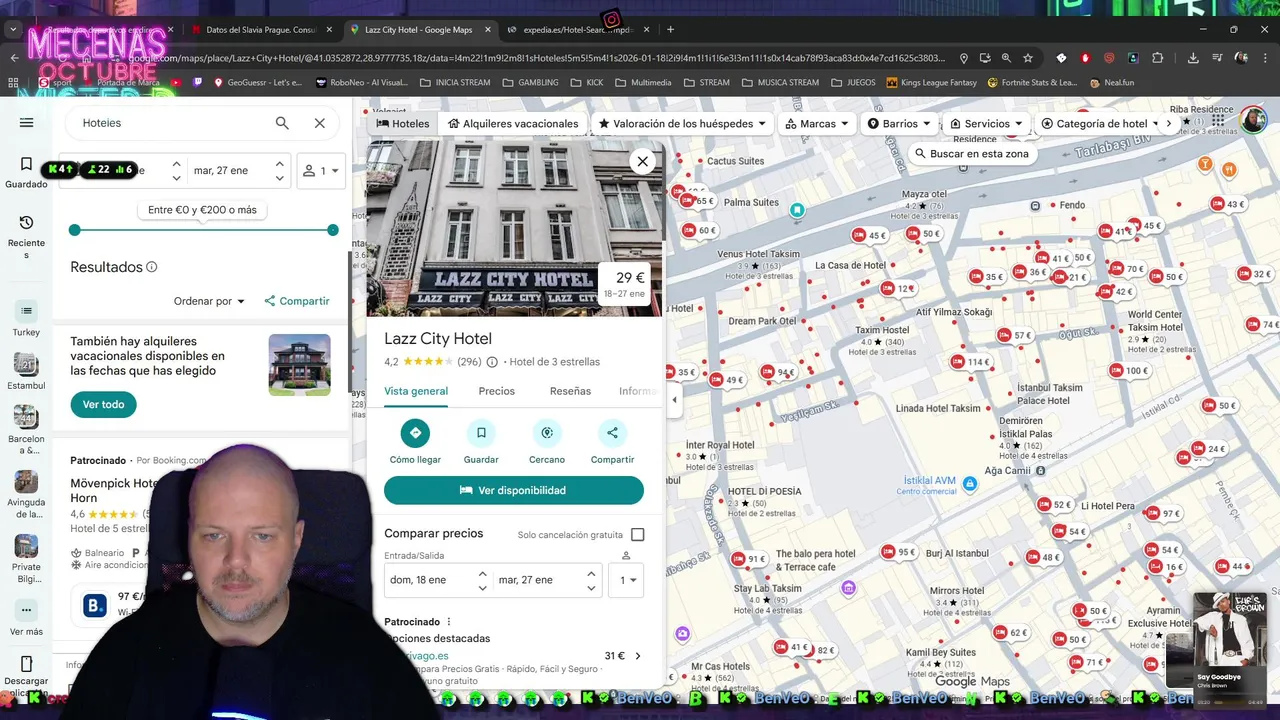Click the Compartir link beside Ordenar por
This screenshot has height=720, width=1280.
(297, 301)
